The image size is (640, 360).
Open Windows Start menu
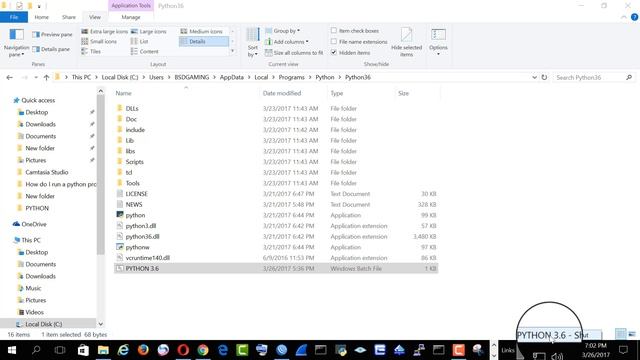pyautogui.click(x=11, y=350)
